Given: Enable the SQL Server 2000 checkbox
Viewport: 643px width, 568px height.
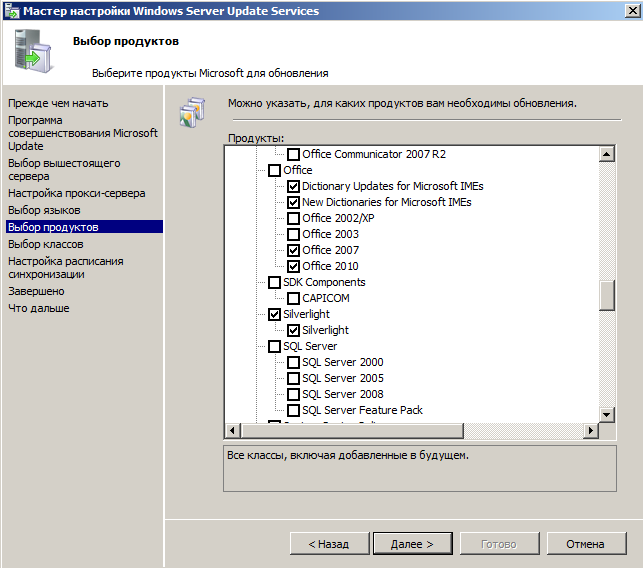Looking at the screenshot, I should click(x=293, y=362).
